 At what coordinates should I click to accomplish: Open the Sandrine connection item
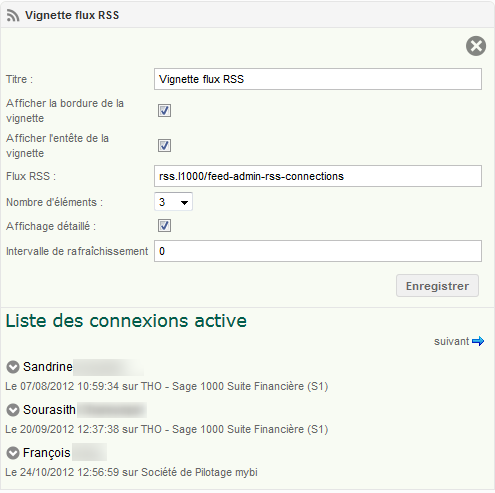[x=48, y=367]
